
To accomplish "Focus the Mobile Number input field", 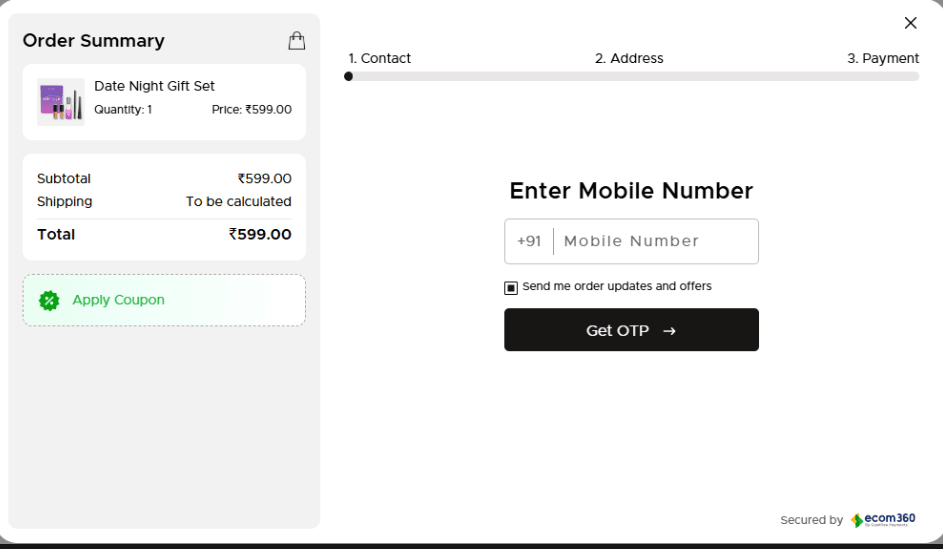I will pos(655,241).
